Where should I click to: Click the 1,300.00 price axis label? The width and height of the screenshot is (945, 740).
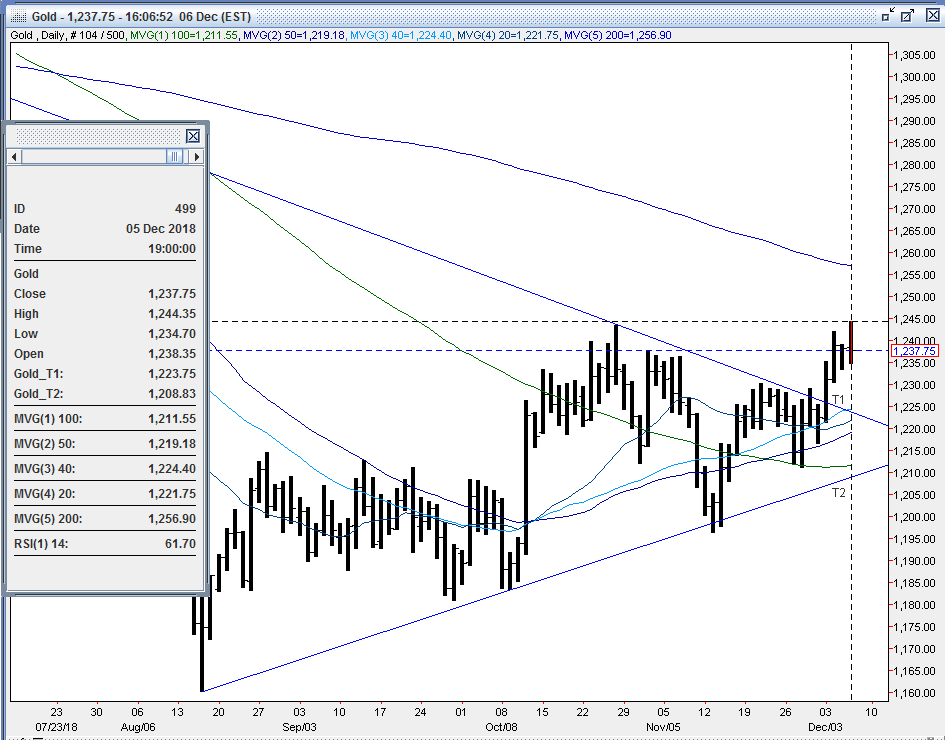point(914,77)
